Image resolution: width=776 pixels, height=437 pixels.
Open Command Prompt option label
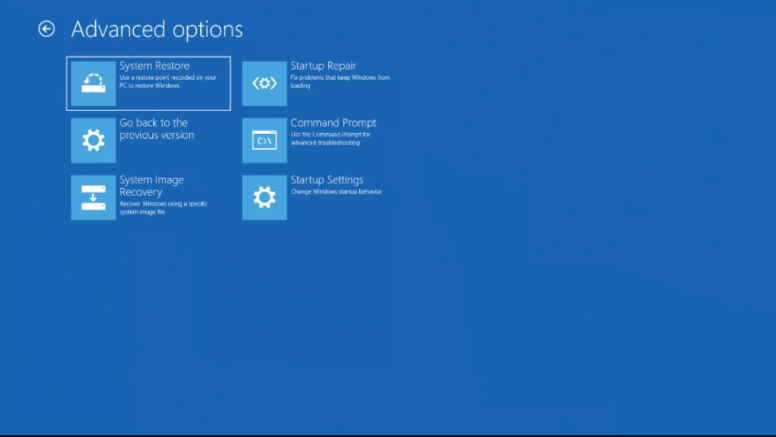coord(333,123)
